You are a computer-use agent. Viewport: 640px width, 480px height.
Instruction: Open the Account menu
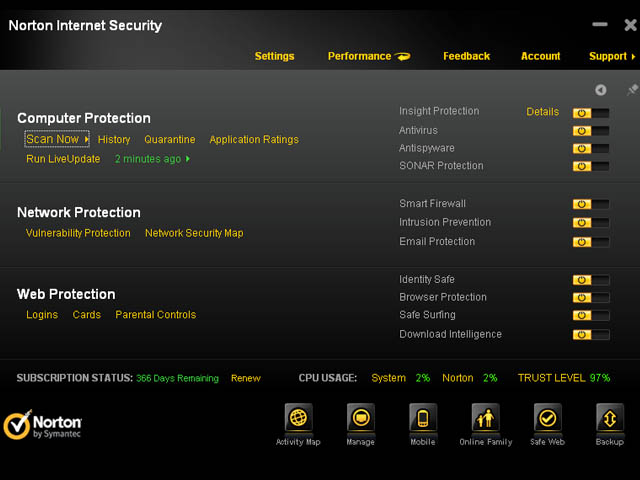[x=540, y=57]
